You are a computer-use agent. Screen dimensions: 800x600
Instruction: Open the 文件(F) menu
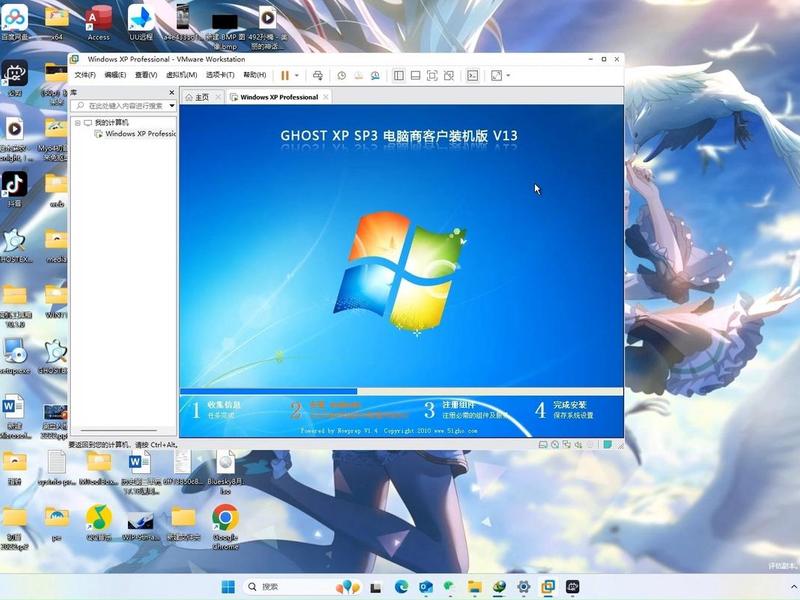pyautogui.click(x=85, y=75)
